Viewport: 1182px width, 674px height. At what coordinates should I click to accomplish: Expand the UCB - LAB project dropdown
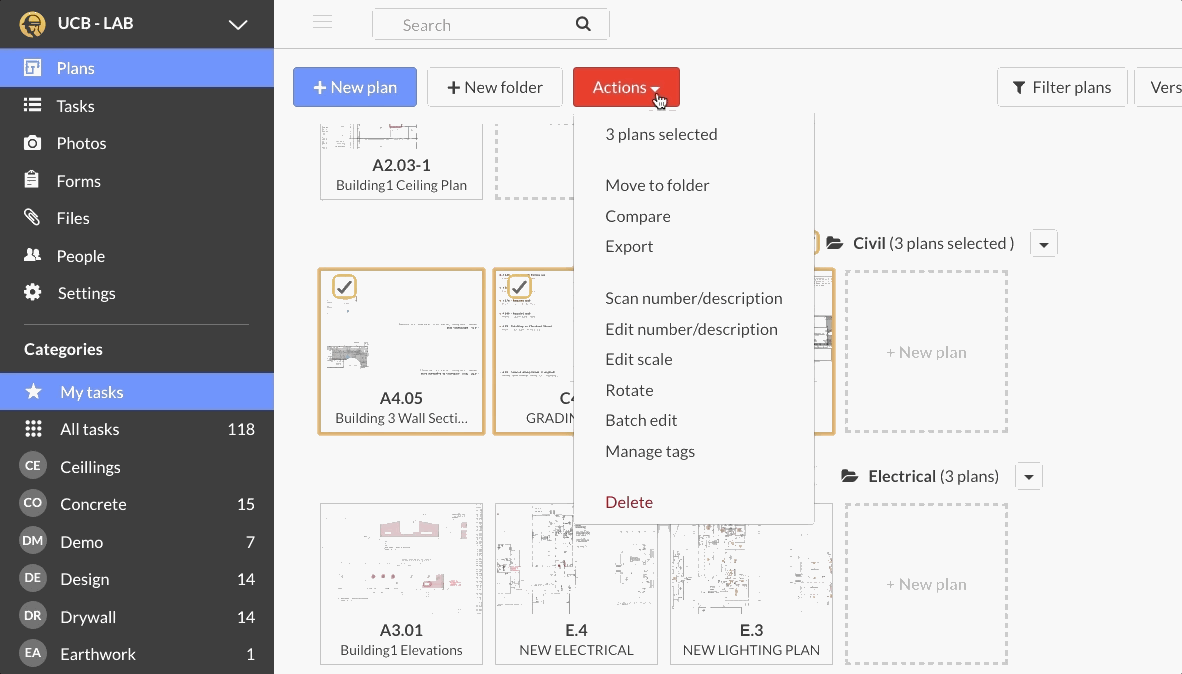[238, 24]
